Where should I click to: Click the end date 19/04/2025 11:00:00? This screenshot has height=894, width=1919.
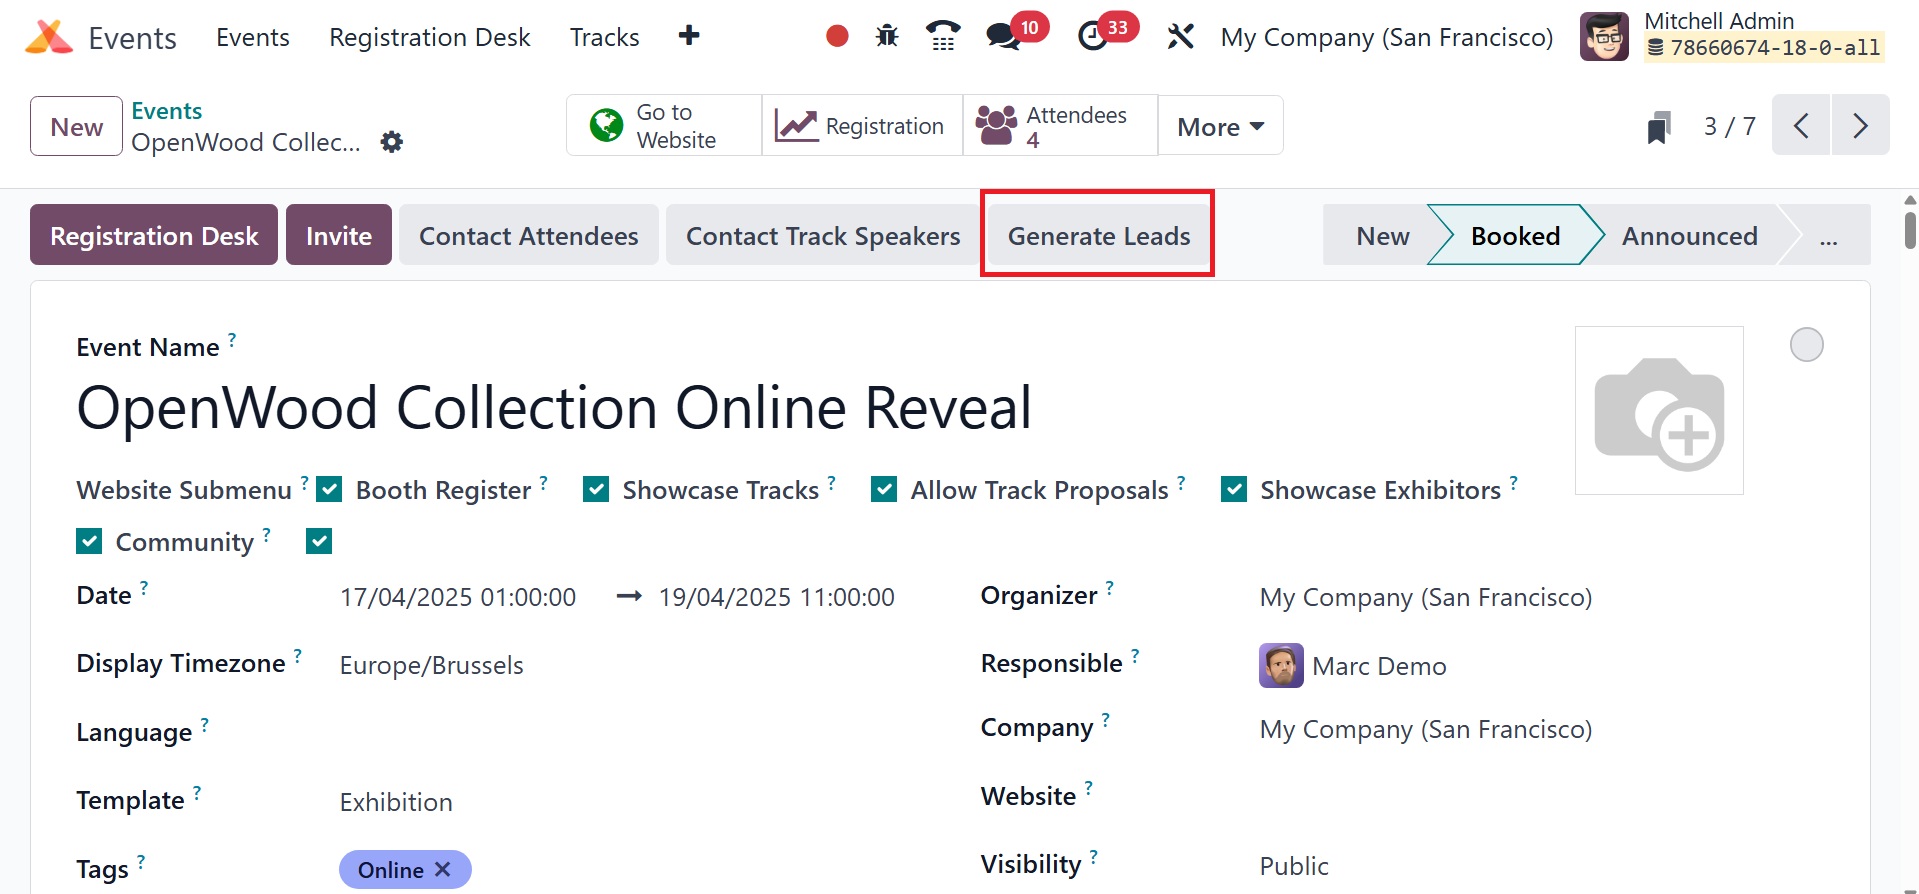777,597
